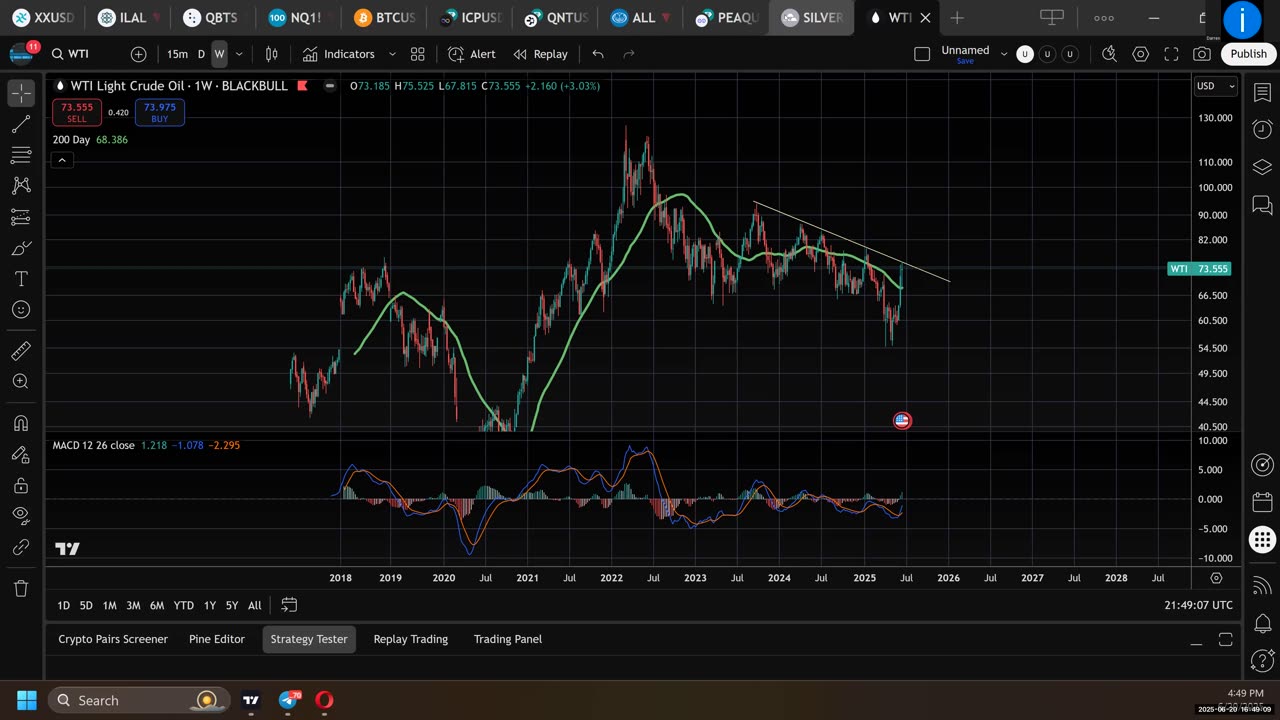Open Telegram from the taskbar
Viewport: 1280px width, 720px height.
coord(289,700)
